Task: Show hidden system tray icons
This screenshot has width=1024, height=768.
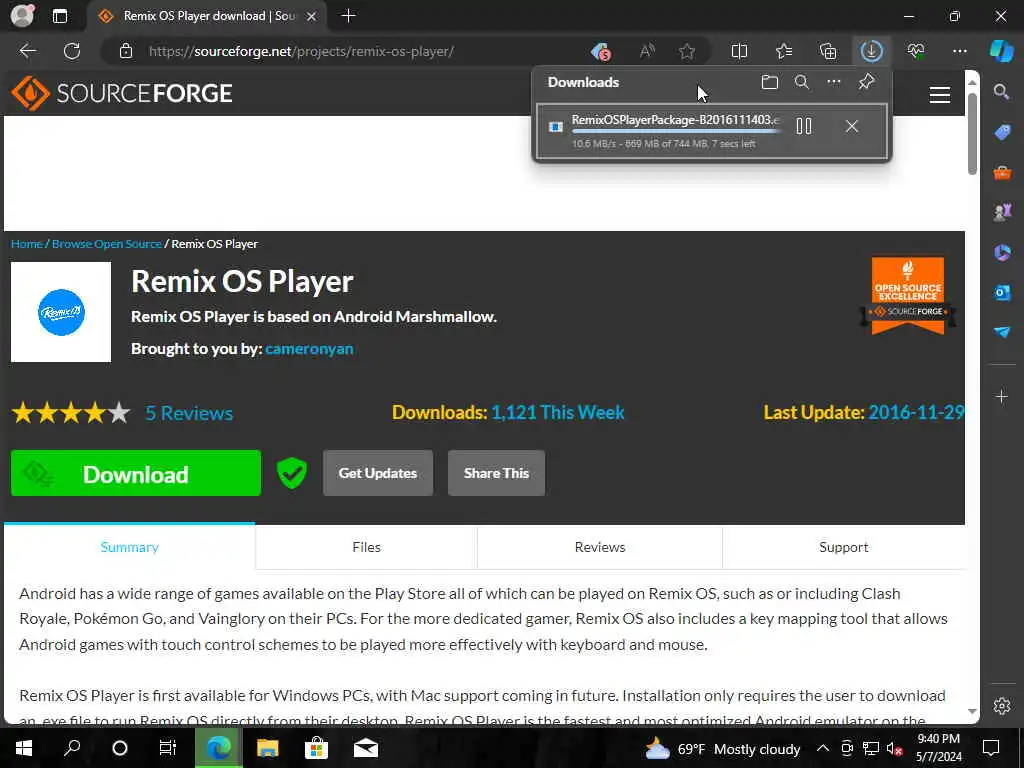Action: coord(823,748)
